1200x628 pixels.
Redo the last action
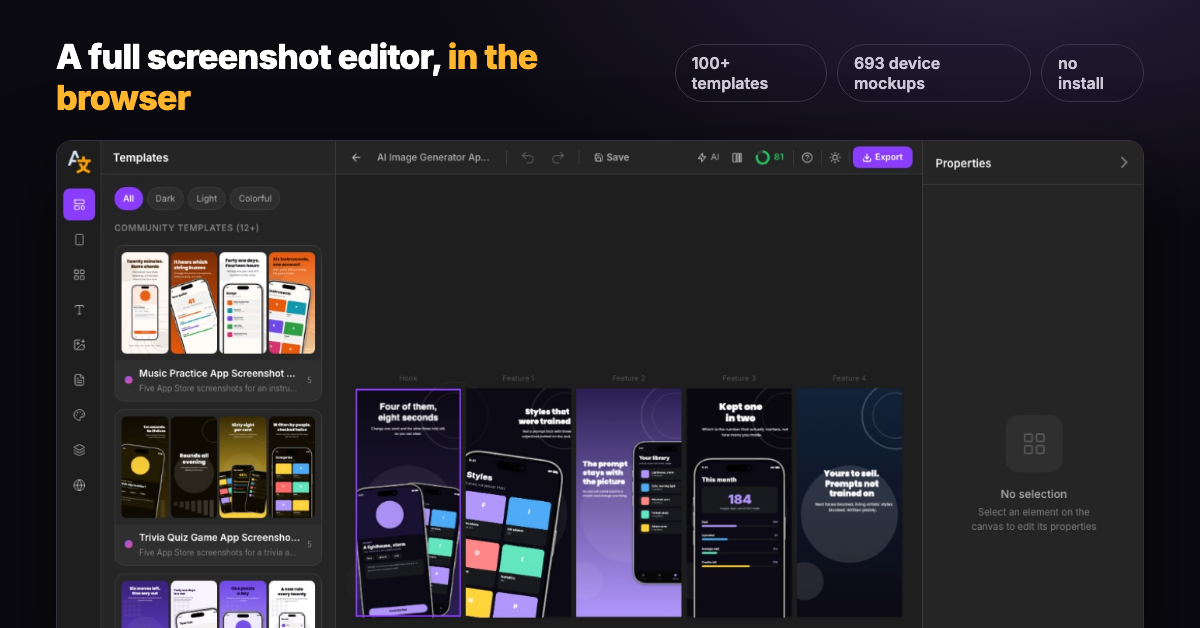pos(558,158)
